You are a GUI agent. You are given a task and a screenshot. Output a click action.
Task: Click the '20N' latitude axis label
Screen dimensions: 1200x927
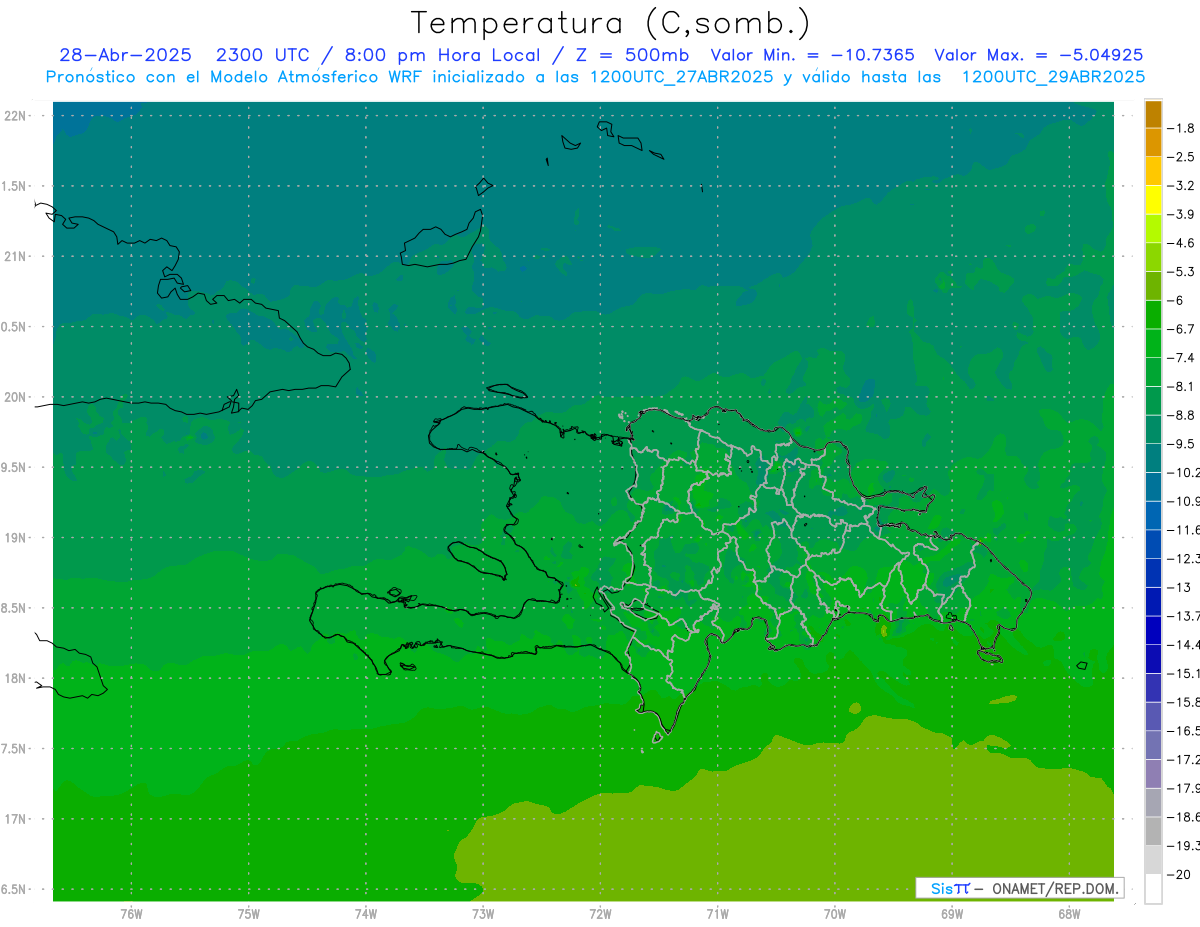point(15,397)
